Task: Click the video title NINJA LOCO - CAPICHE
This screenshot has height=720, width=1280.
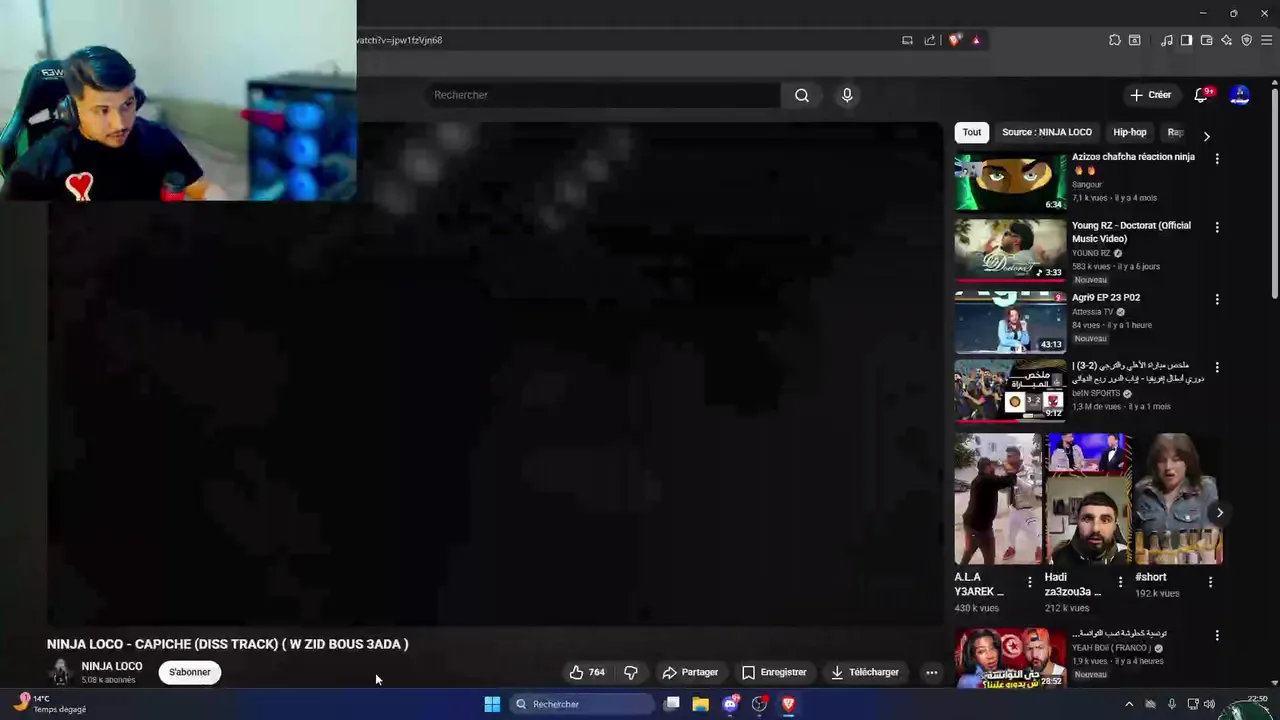Action: click(x=228, y=644)
